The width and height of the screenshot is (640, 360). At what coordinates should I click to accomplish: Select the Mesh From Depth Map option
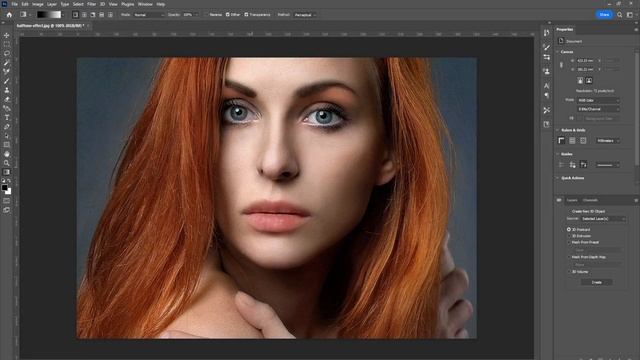[x=569, y=257]
